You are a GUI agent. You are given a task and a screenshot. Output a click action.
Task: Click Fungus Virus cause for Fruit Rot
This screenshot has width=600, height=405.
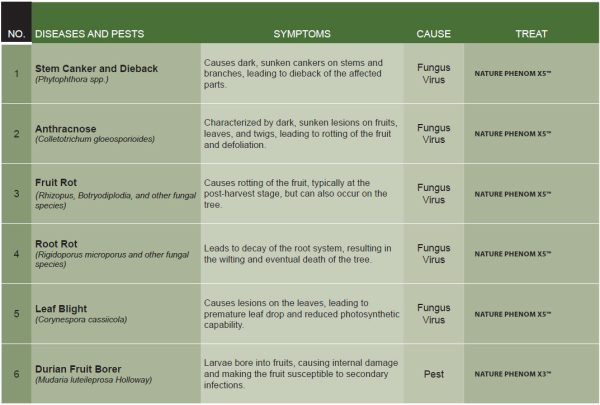433,193
